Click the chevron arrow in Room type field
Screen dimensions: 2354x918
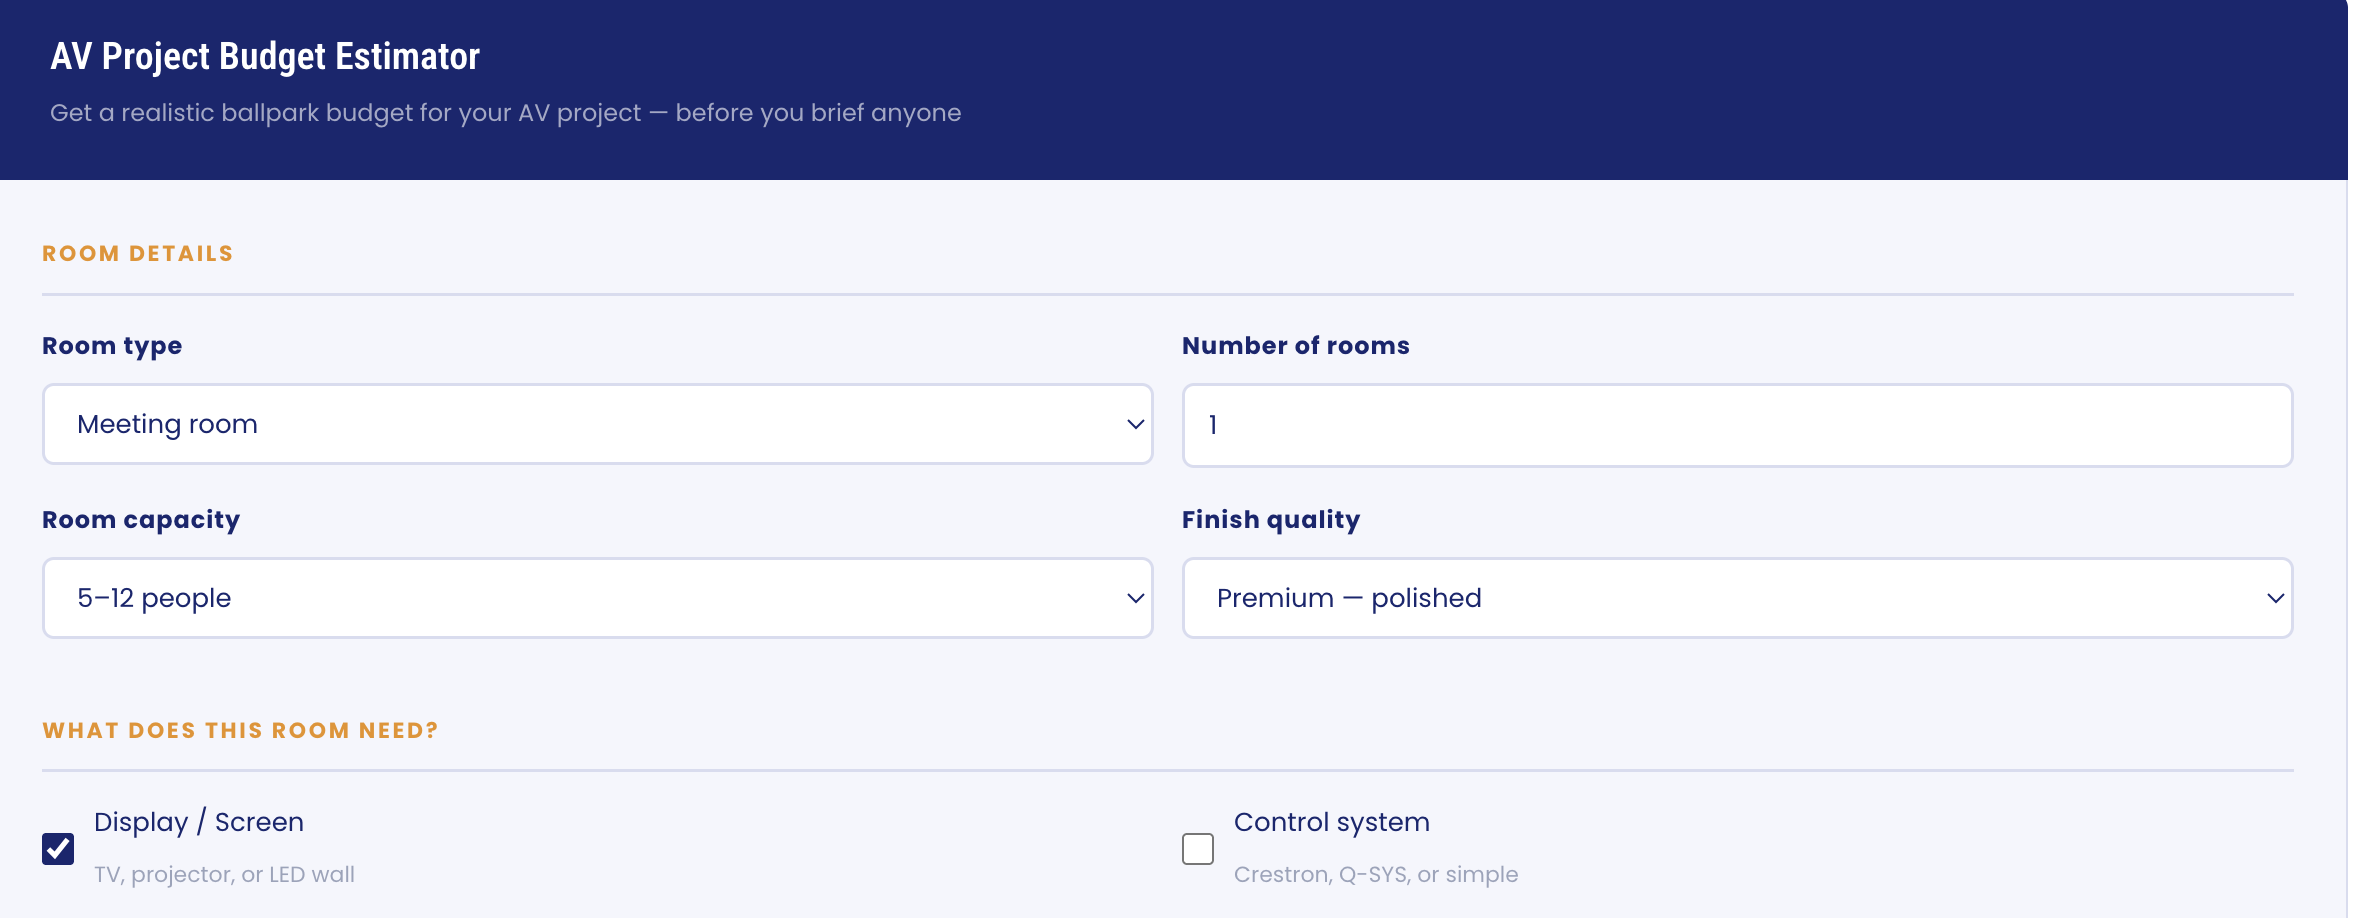[x=1135, y=424]
